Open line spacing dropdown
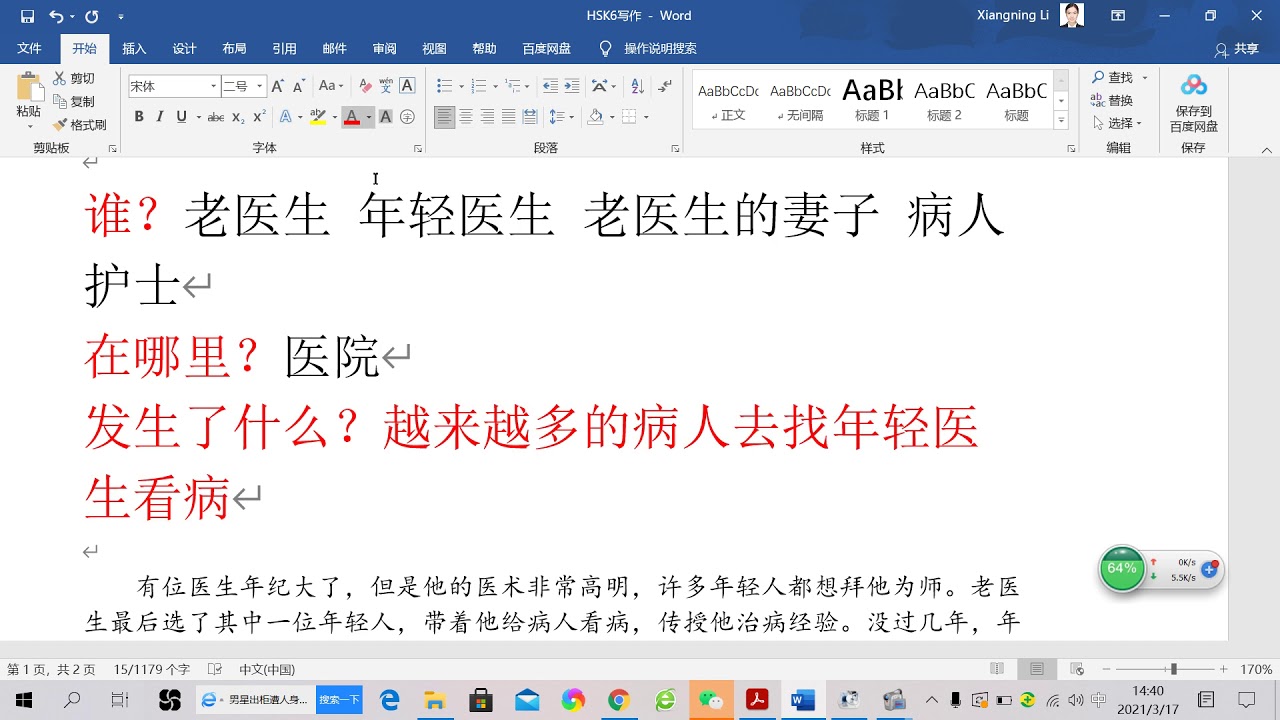This screenshot has height=720, width=1280. (562, 117)
